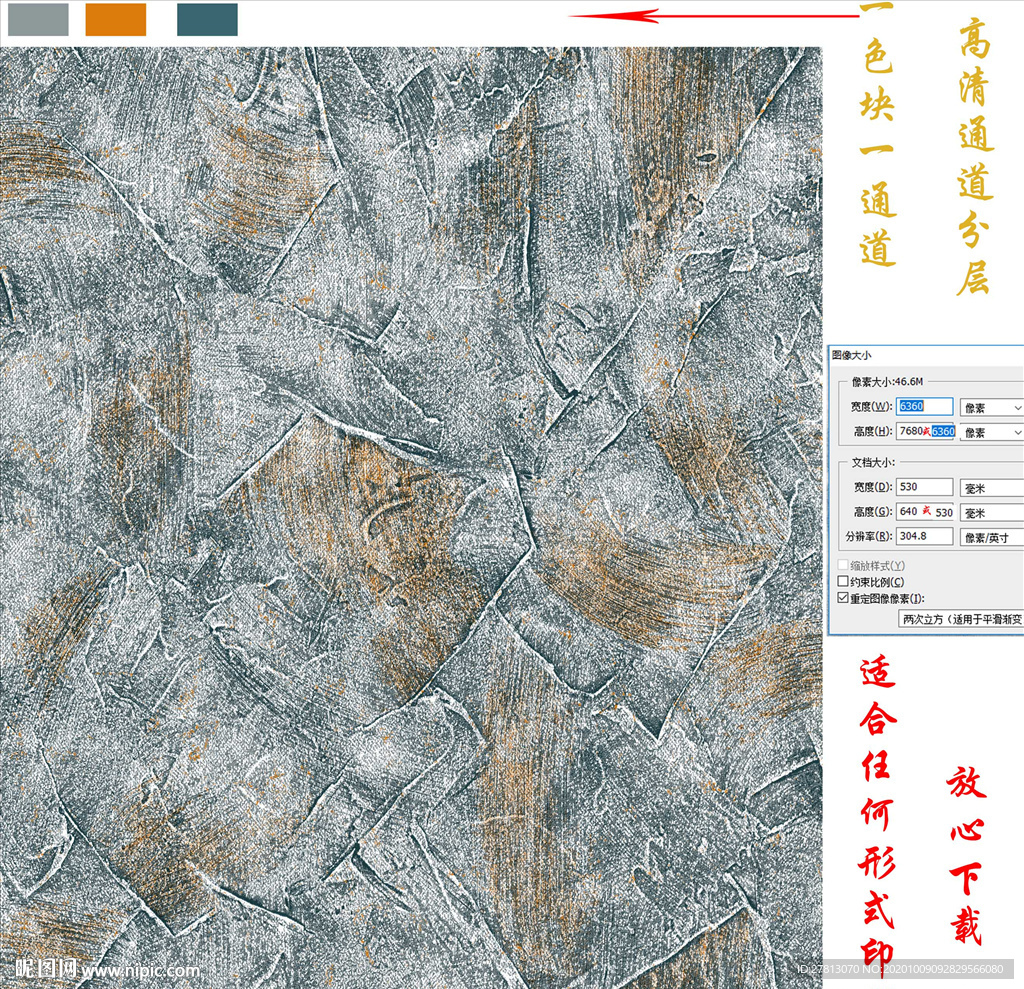This screenshot has width=1024, height=989.
Task: Select the dark teal color block
Action: [207, 20]
